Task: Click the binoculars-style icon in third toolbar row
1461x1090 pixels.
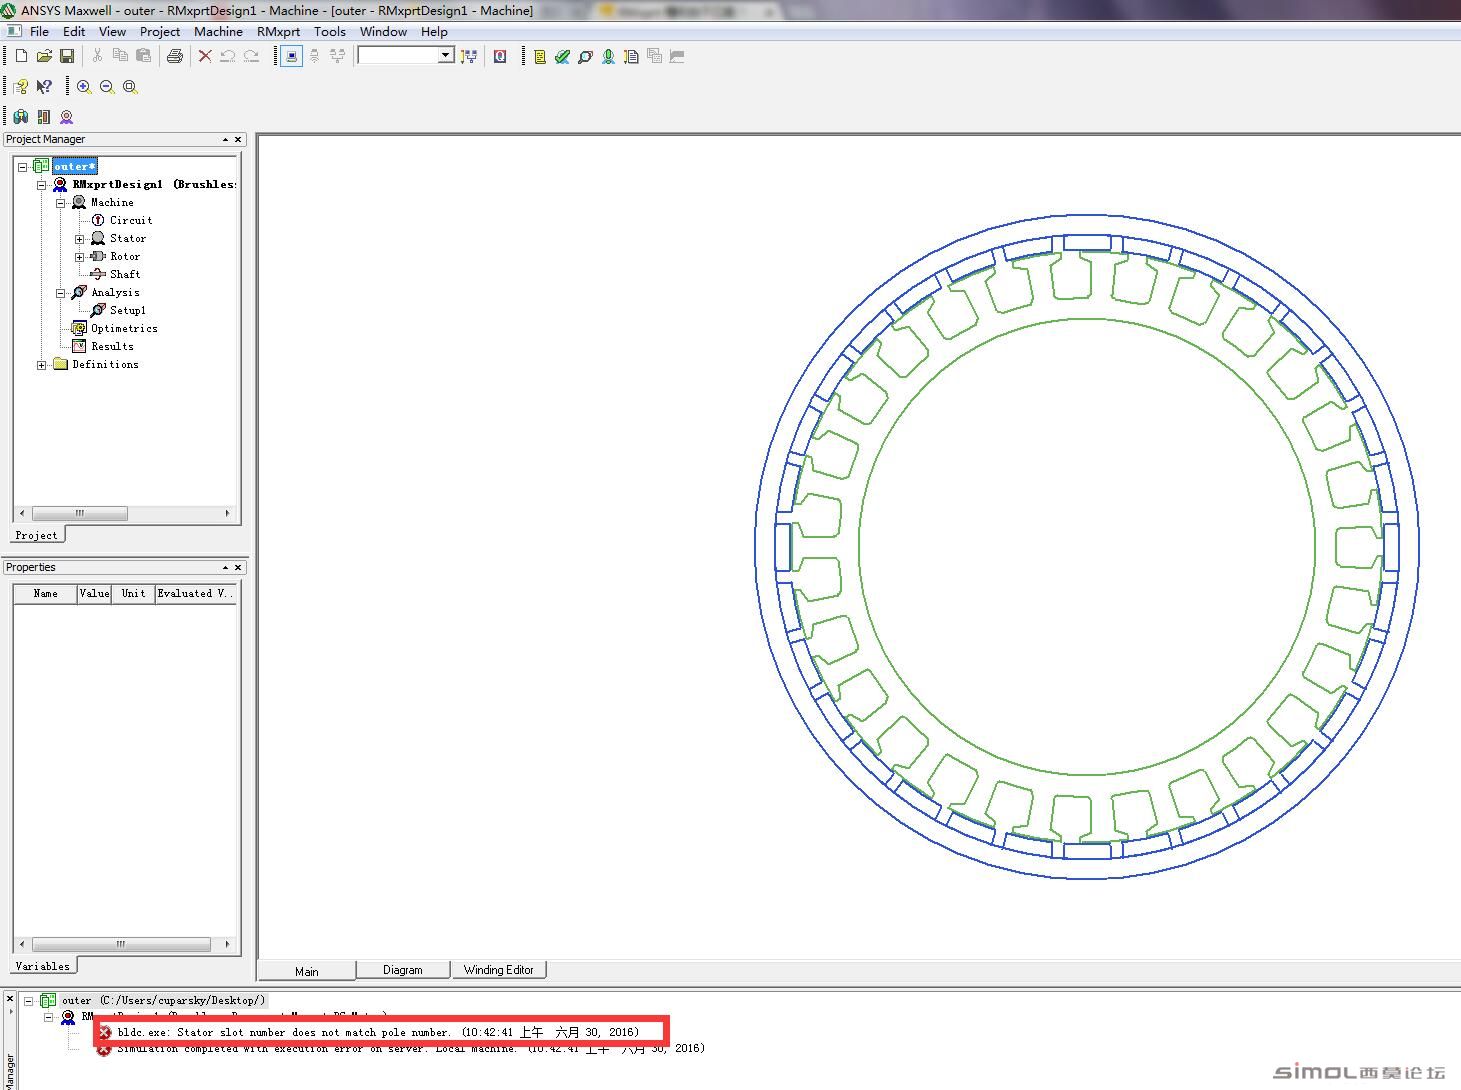Action: pyautogui.click(x=21, y=117)
